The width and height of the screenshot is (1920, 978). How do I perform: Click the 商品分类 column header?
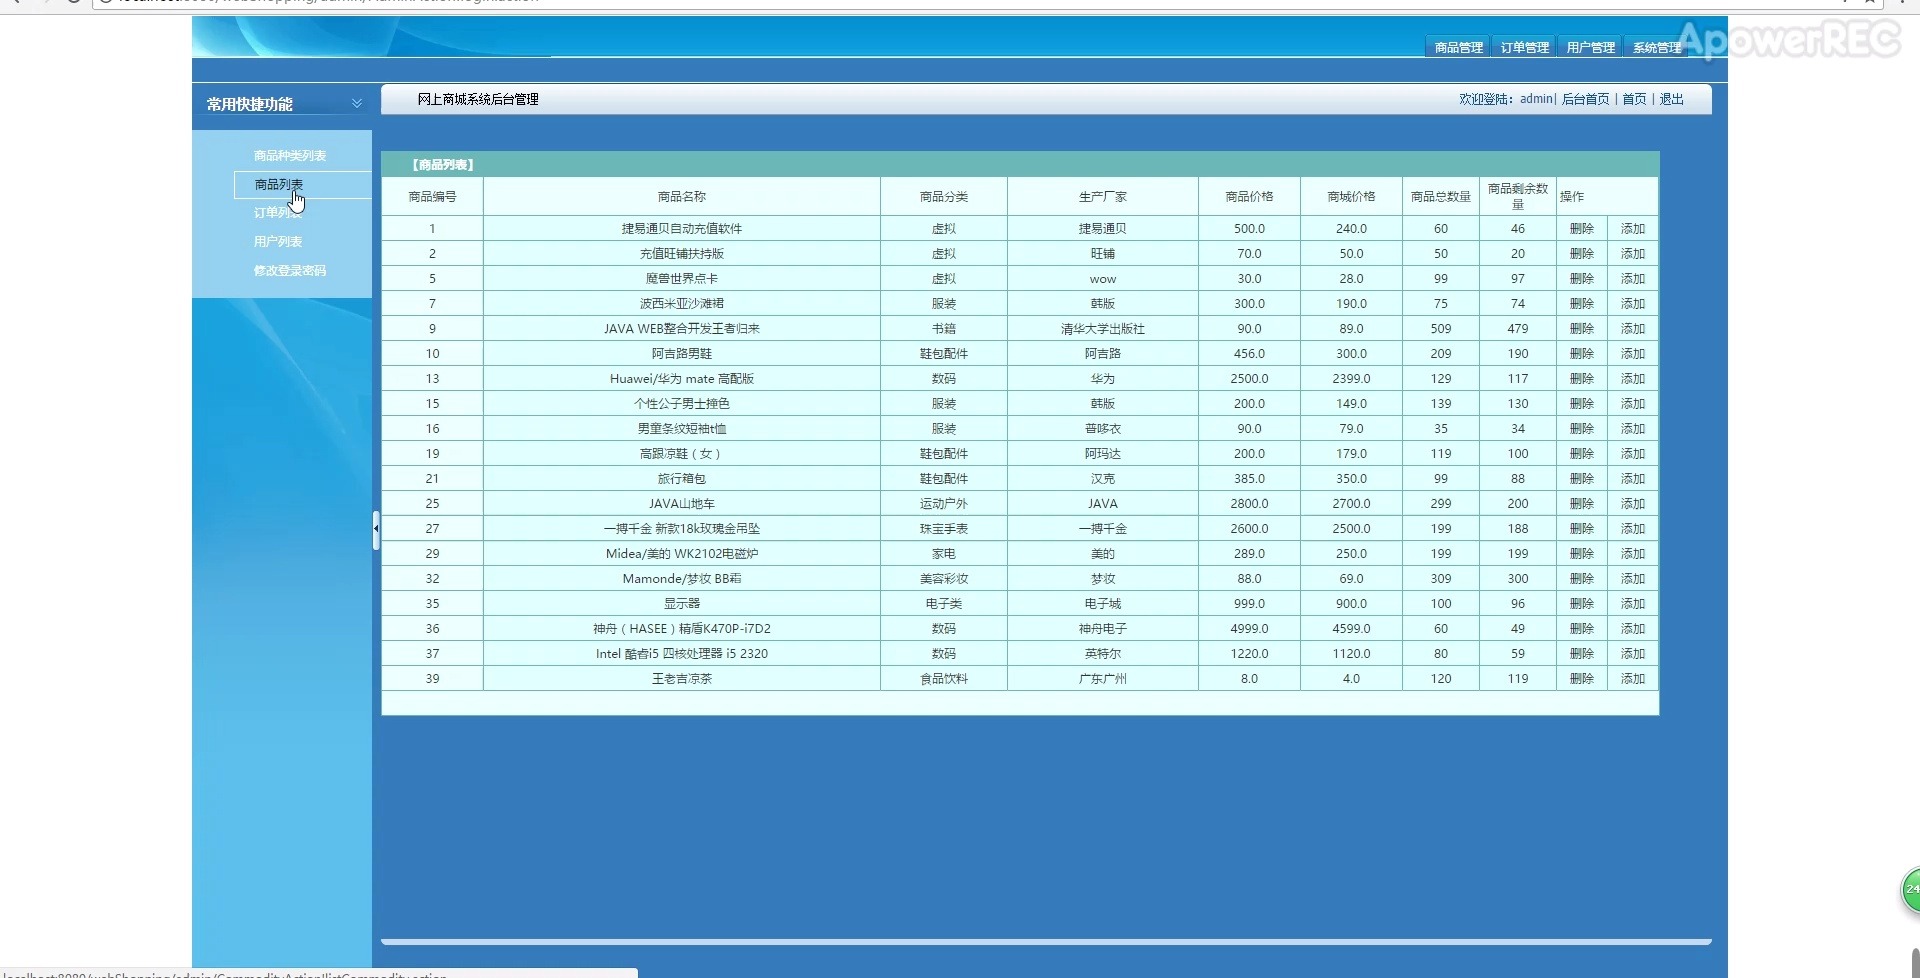click(944, 196)
